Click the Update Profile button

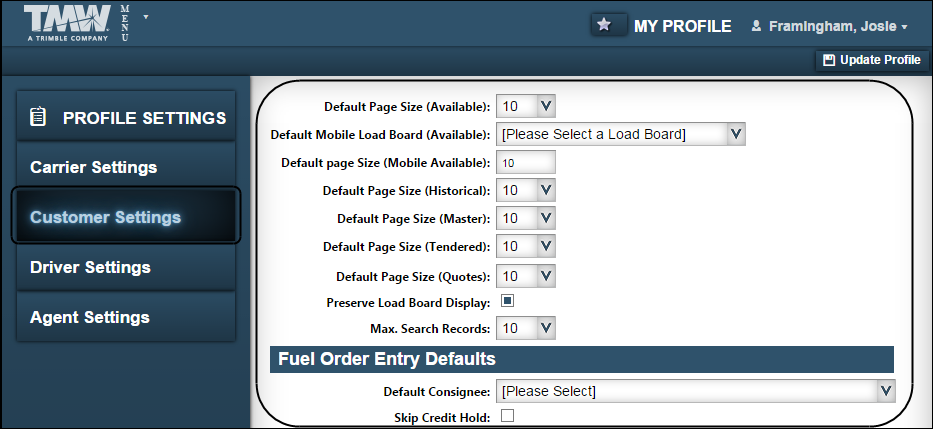pos(871,60)
